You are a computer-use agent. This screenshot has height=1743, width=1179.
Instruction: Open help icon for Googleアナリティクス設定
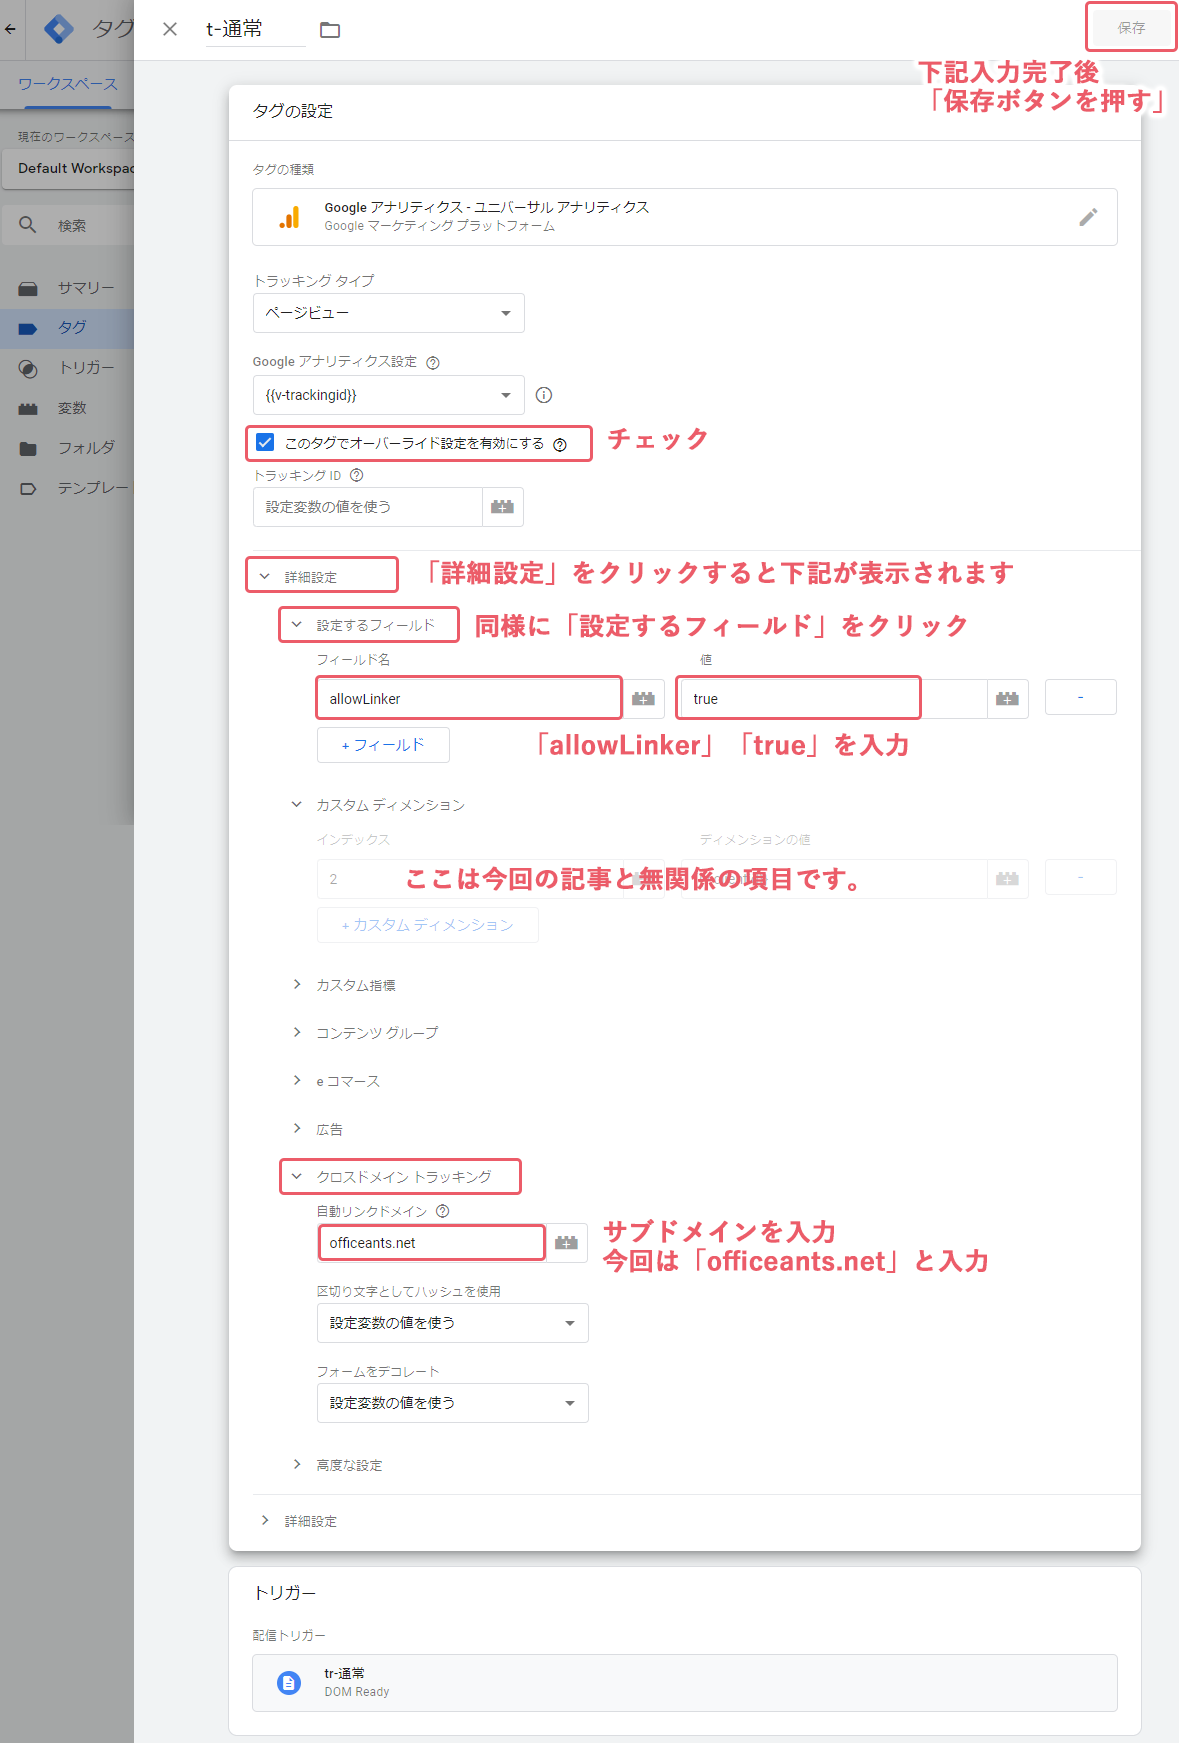(x=433, y=363)
